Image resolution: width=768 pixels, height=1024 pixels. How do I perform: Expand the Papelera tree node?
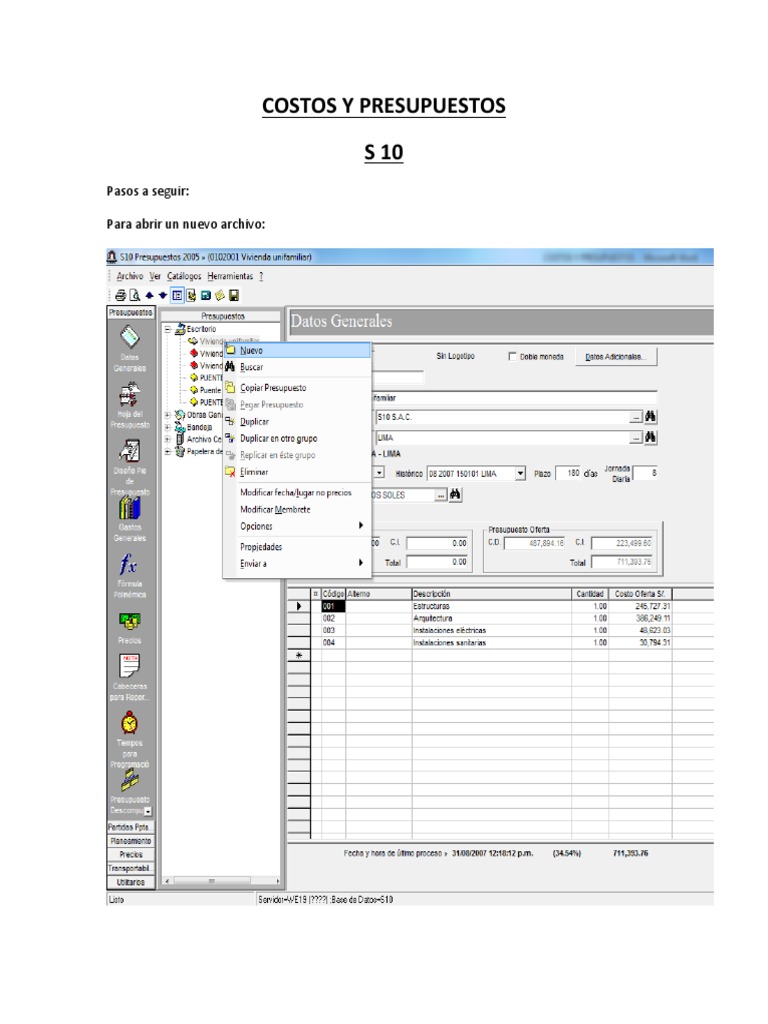[x=168, y=451]
